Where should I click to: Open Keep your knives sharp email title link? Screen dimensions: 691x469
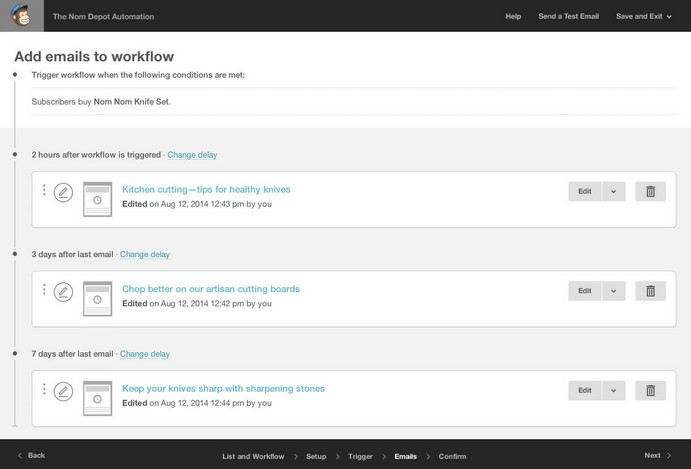[223, 388]
